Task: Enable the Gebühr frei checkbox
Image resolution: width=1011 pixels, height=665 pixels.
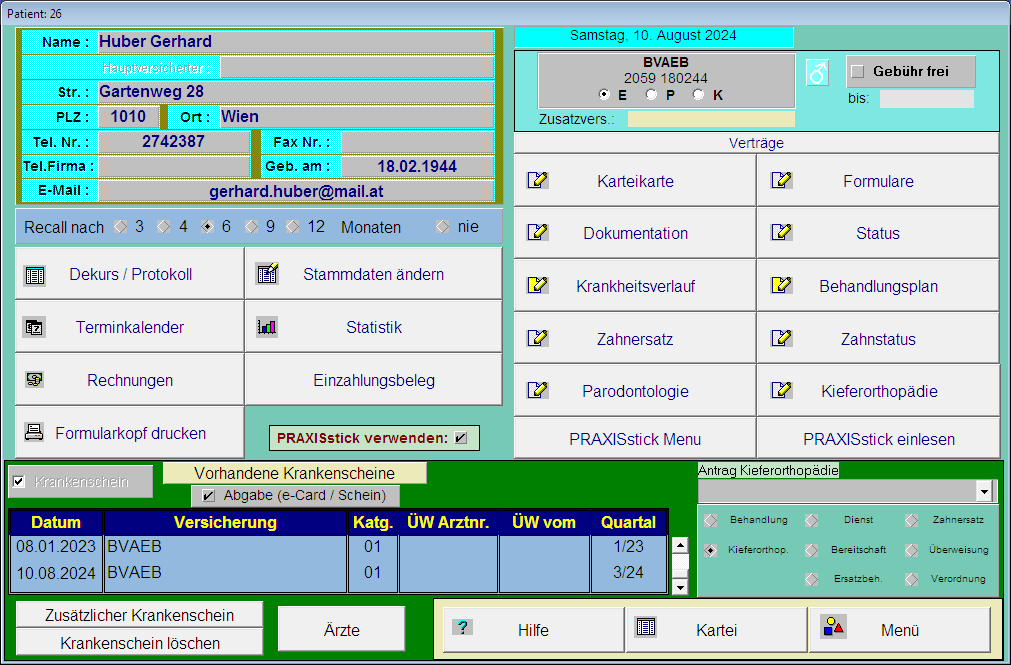Action: [x=857, y=72]
